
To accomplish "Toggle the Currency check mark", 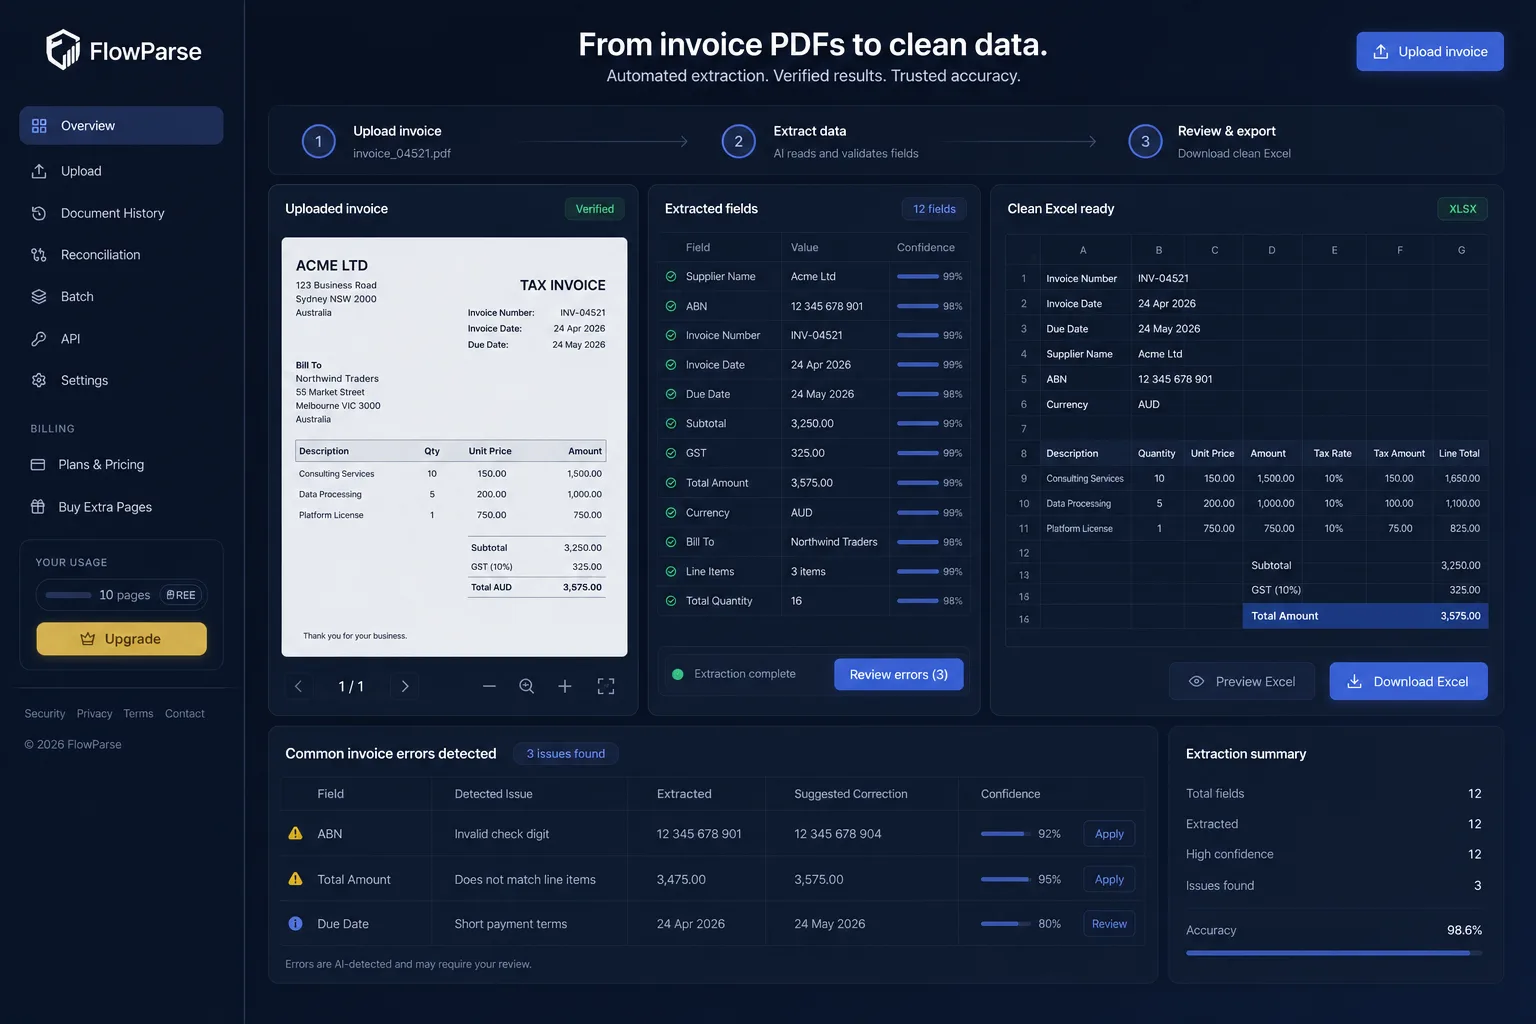I will pyautogui.click(x=671, y=513).
